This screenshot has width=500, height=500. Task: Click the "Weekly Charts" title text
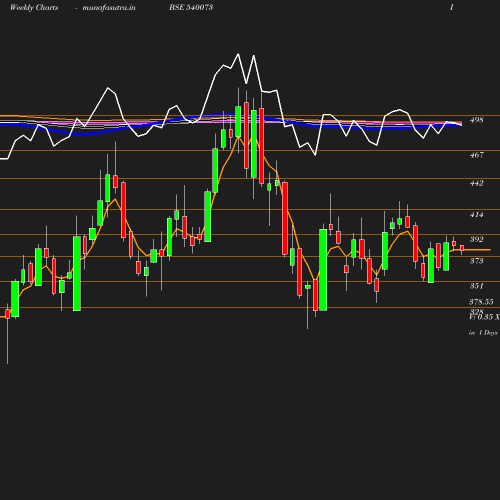click(x=34, y=8)
